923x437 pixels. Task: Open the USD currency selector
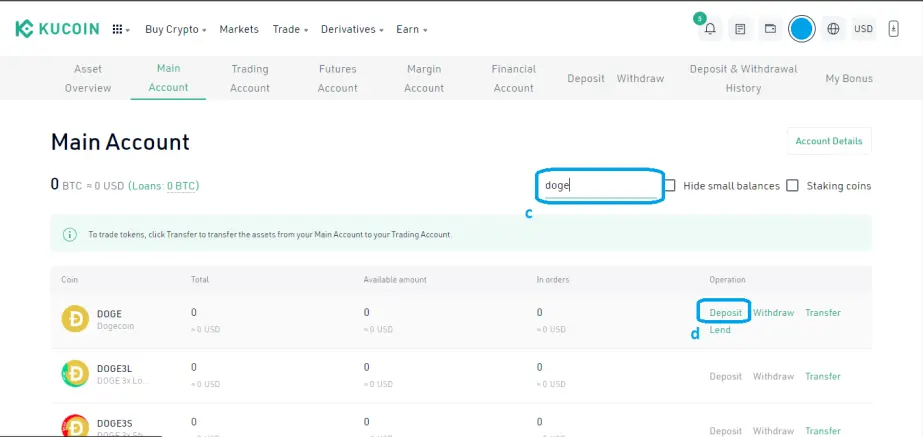[x=864, y=29]
